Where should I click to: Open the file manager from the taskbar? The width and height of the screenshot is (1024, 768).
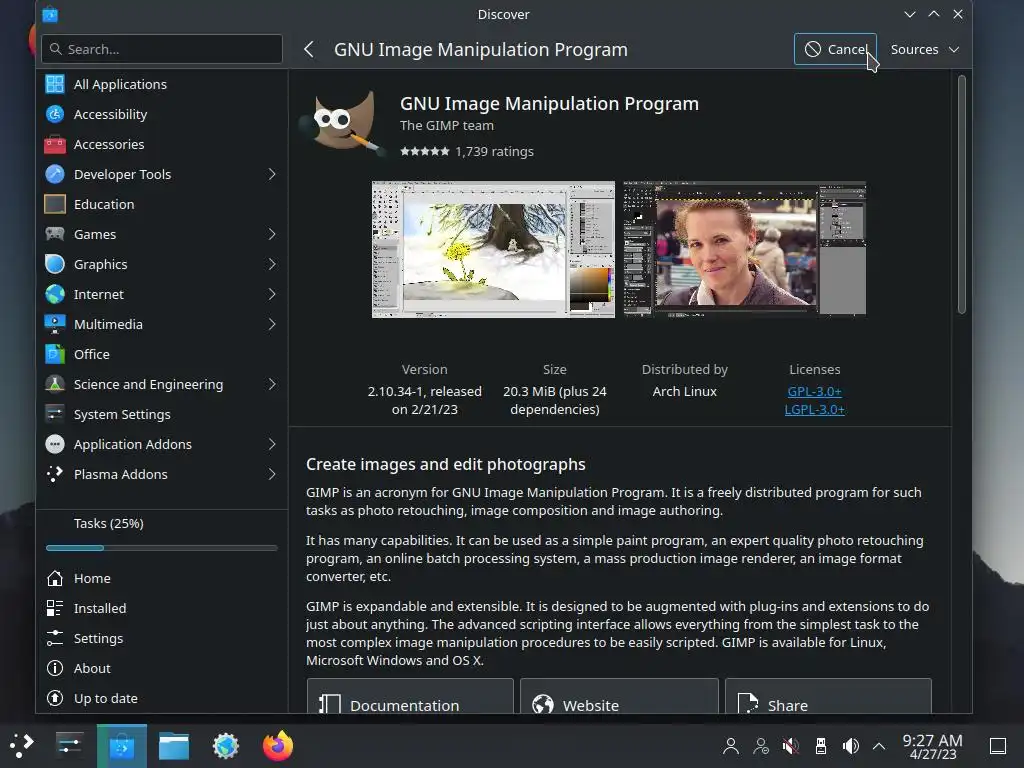tap(174, 746)
